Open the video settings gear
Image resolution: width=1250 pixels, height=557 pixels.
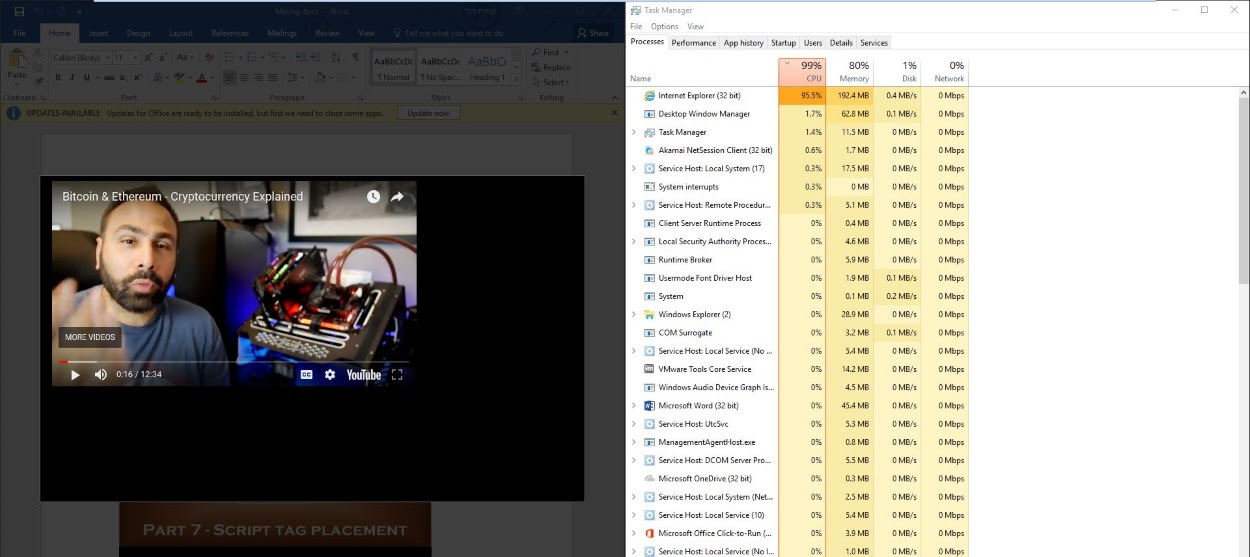[x=330, y=375]
